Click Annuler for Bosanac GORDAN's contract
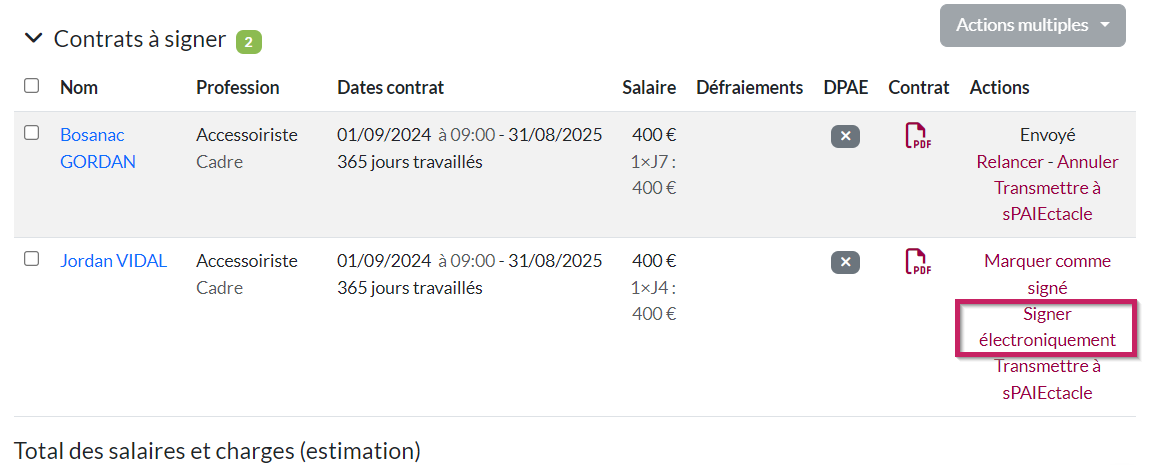 point(1088,161)
